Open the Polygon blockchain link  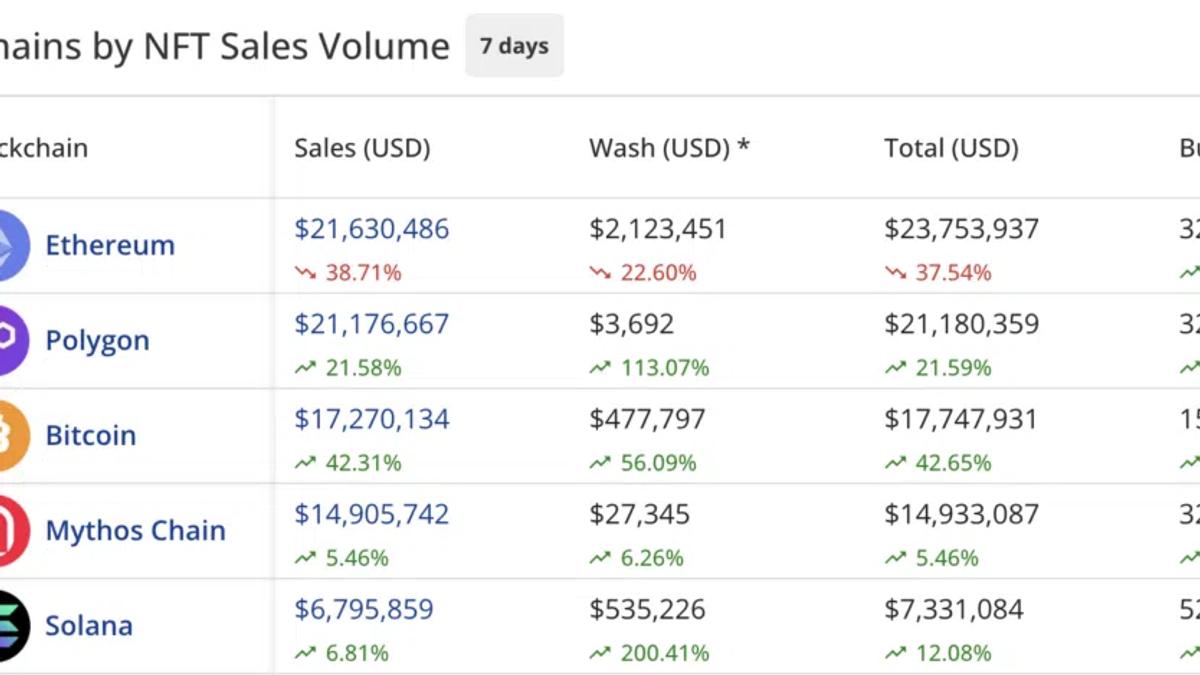pos(97,340)
